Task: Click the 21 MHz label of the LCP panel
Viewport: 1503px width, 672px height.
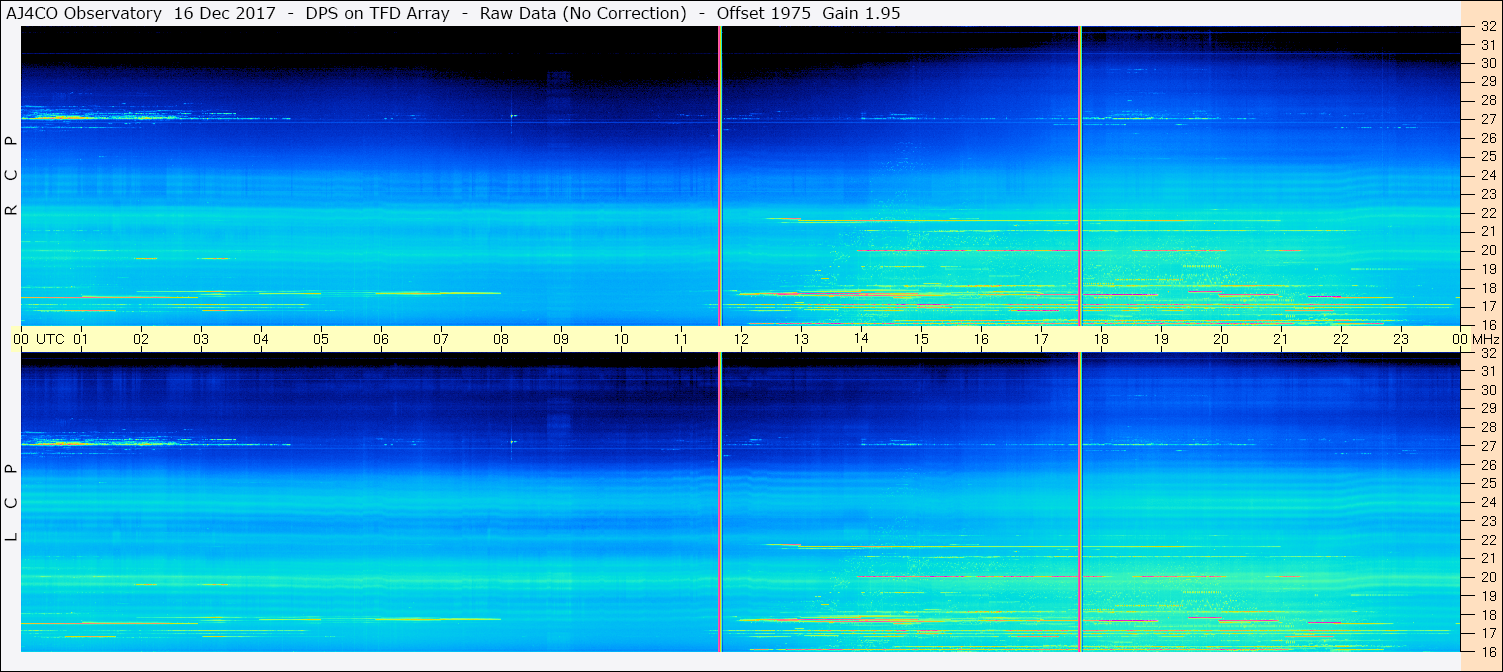Action: (1487, 558)
